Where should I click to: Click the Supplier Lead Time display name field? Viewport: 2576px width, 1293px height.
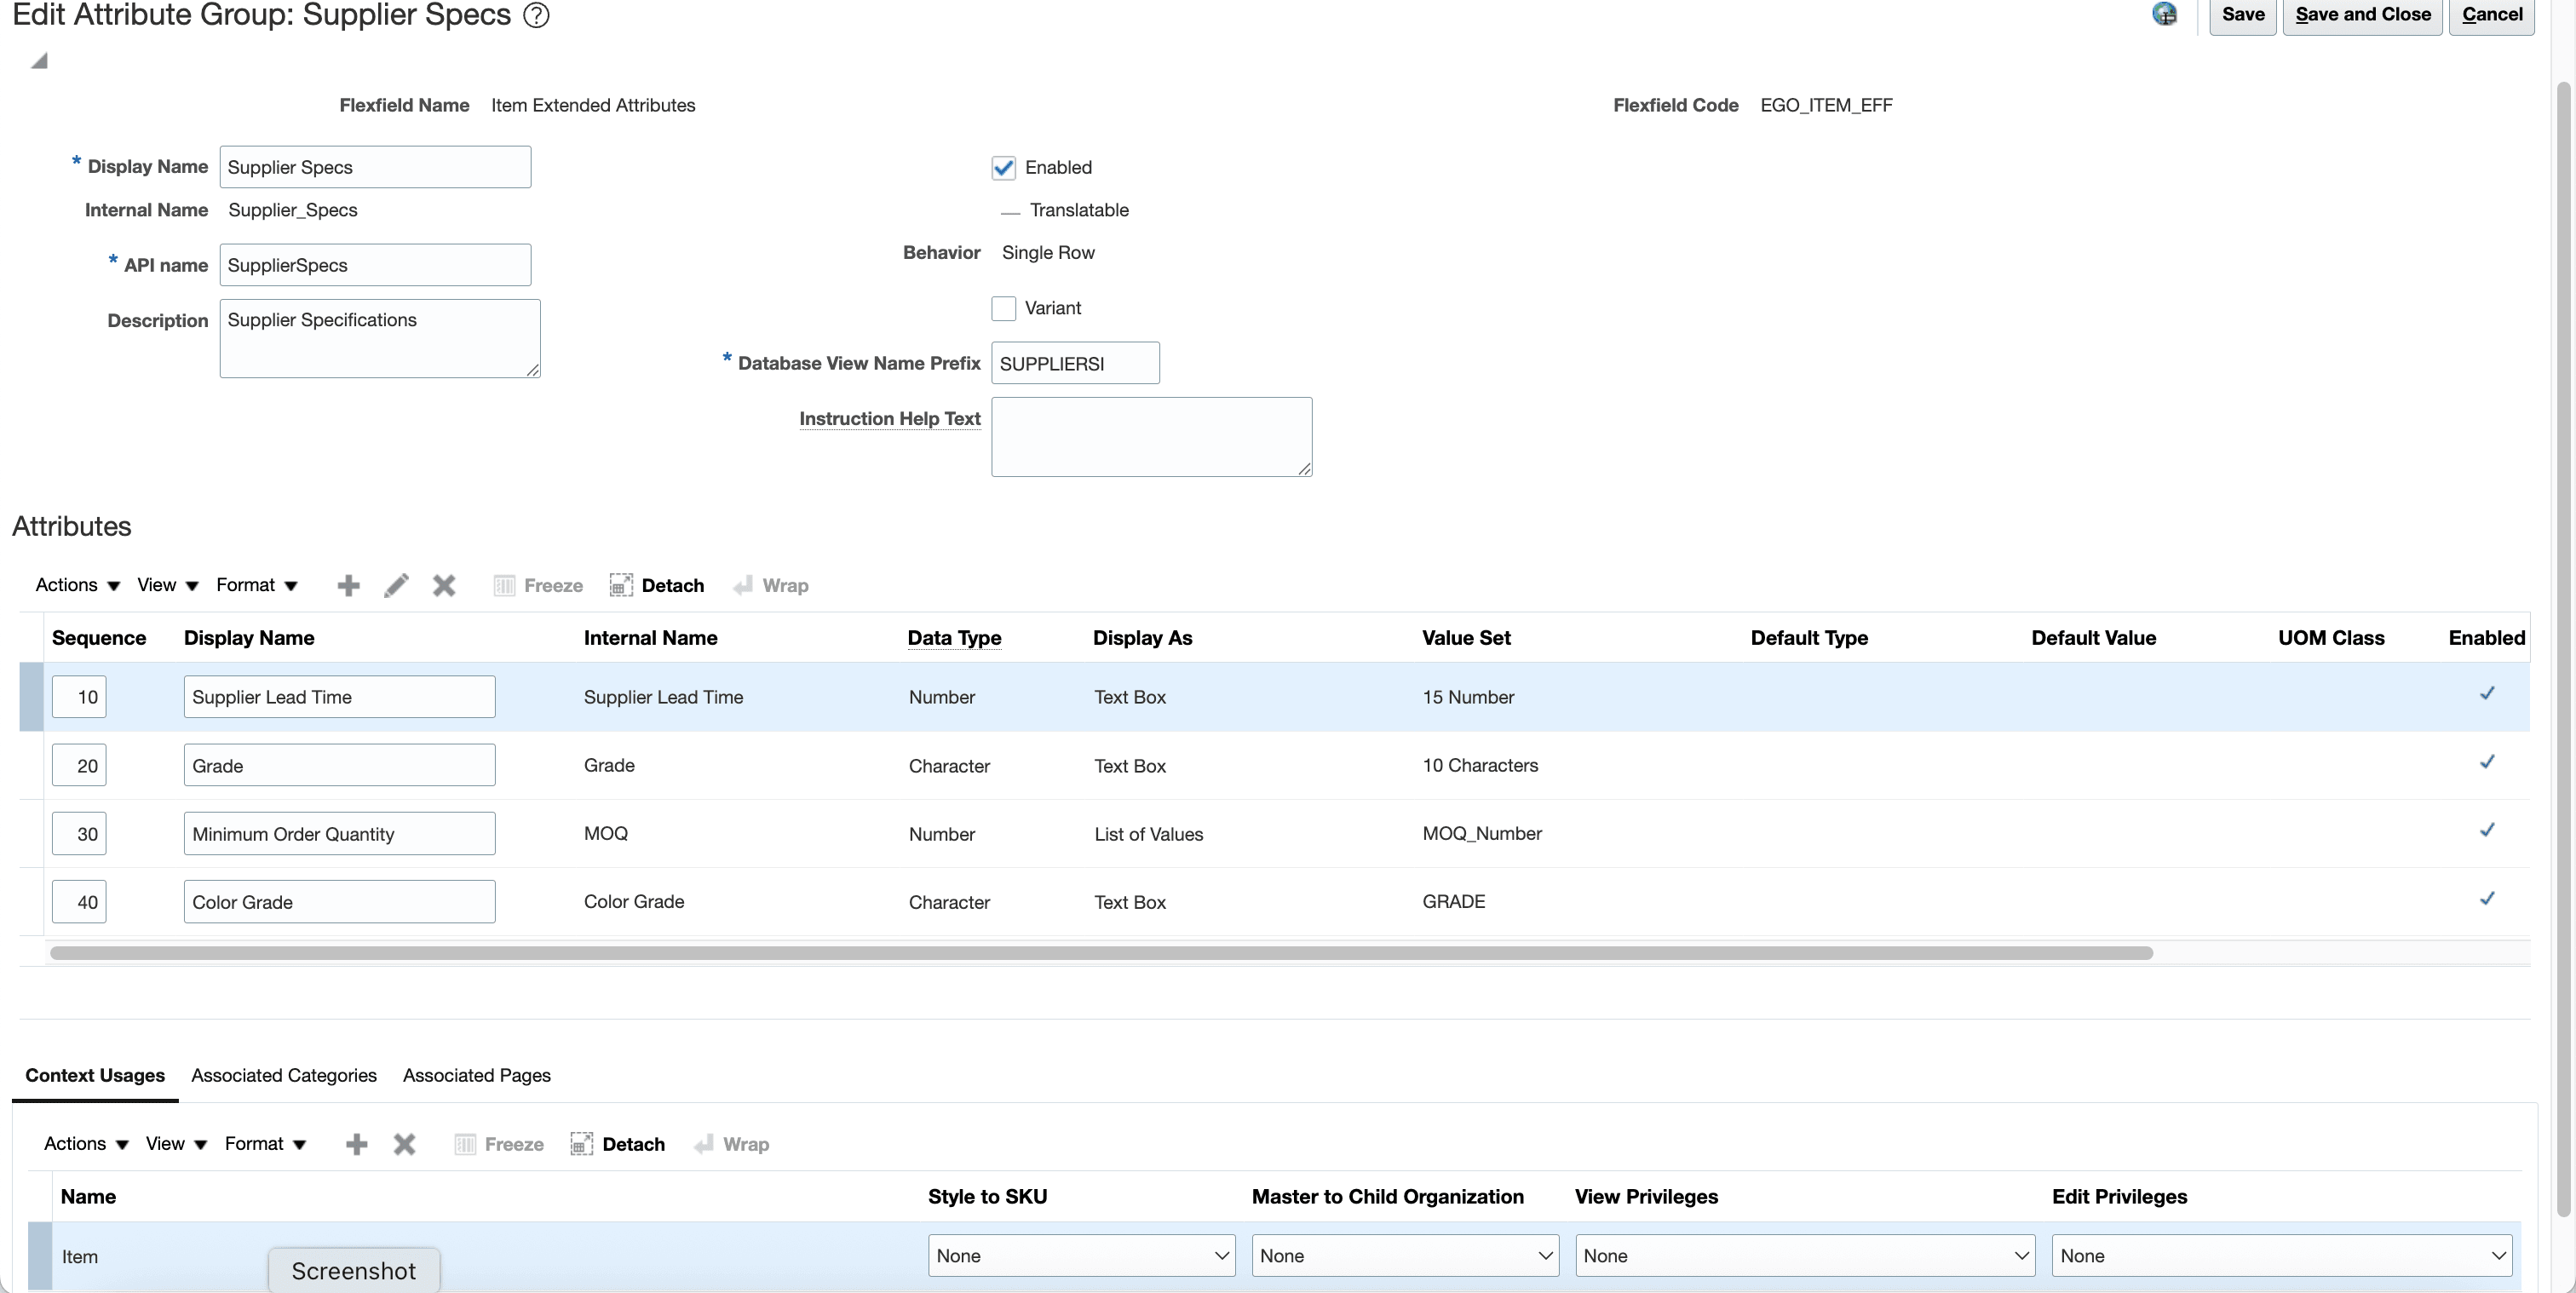(x=340, y=697)
